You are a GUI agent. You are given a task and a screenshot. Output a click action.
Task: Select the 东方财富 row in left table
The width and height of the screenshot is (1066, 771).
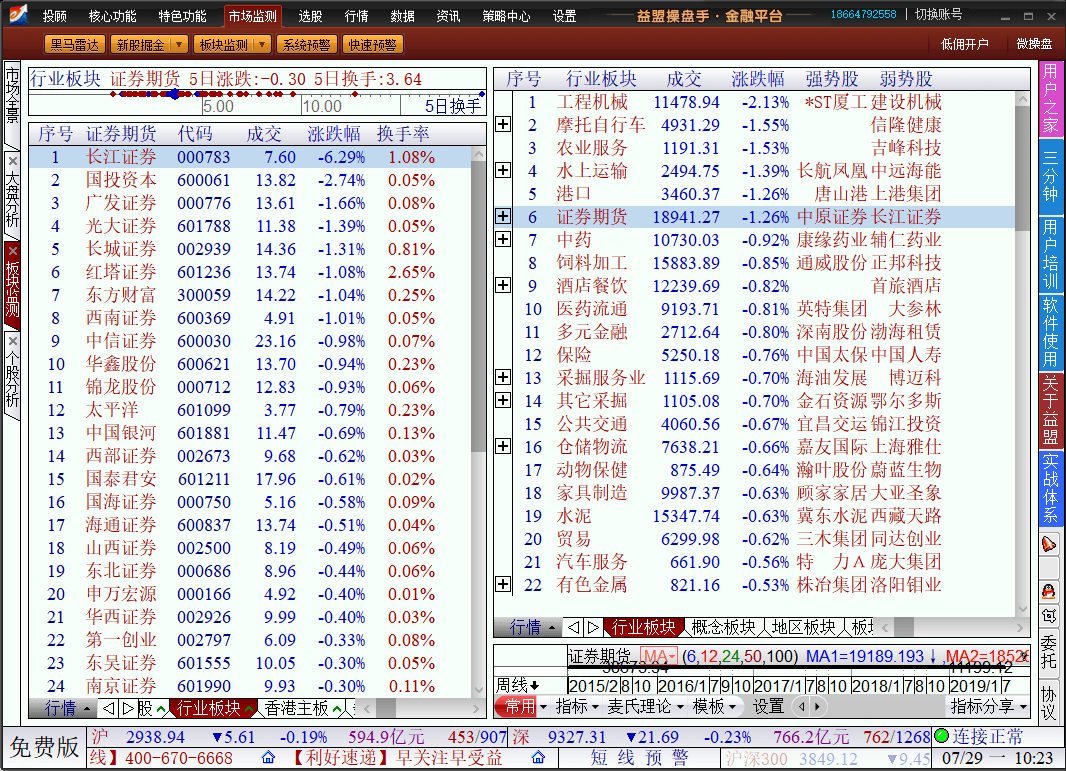[249, 295]
